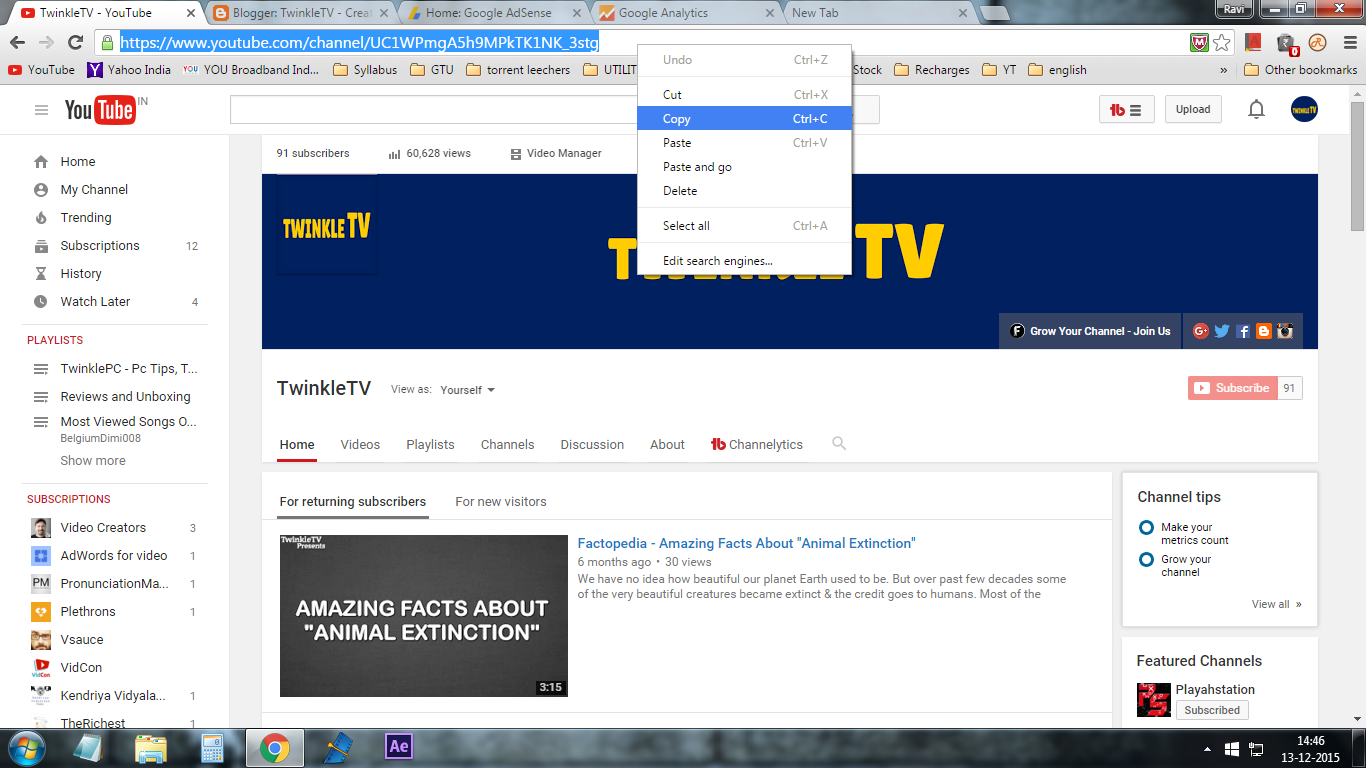Open the Factopedia Animal Extinction video title
The image size is (1366, 768).
747,544
